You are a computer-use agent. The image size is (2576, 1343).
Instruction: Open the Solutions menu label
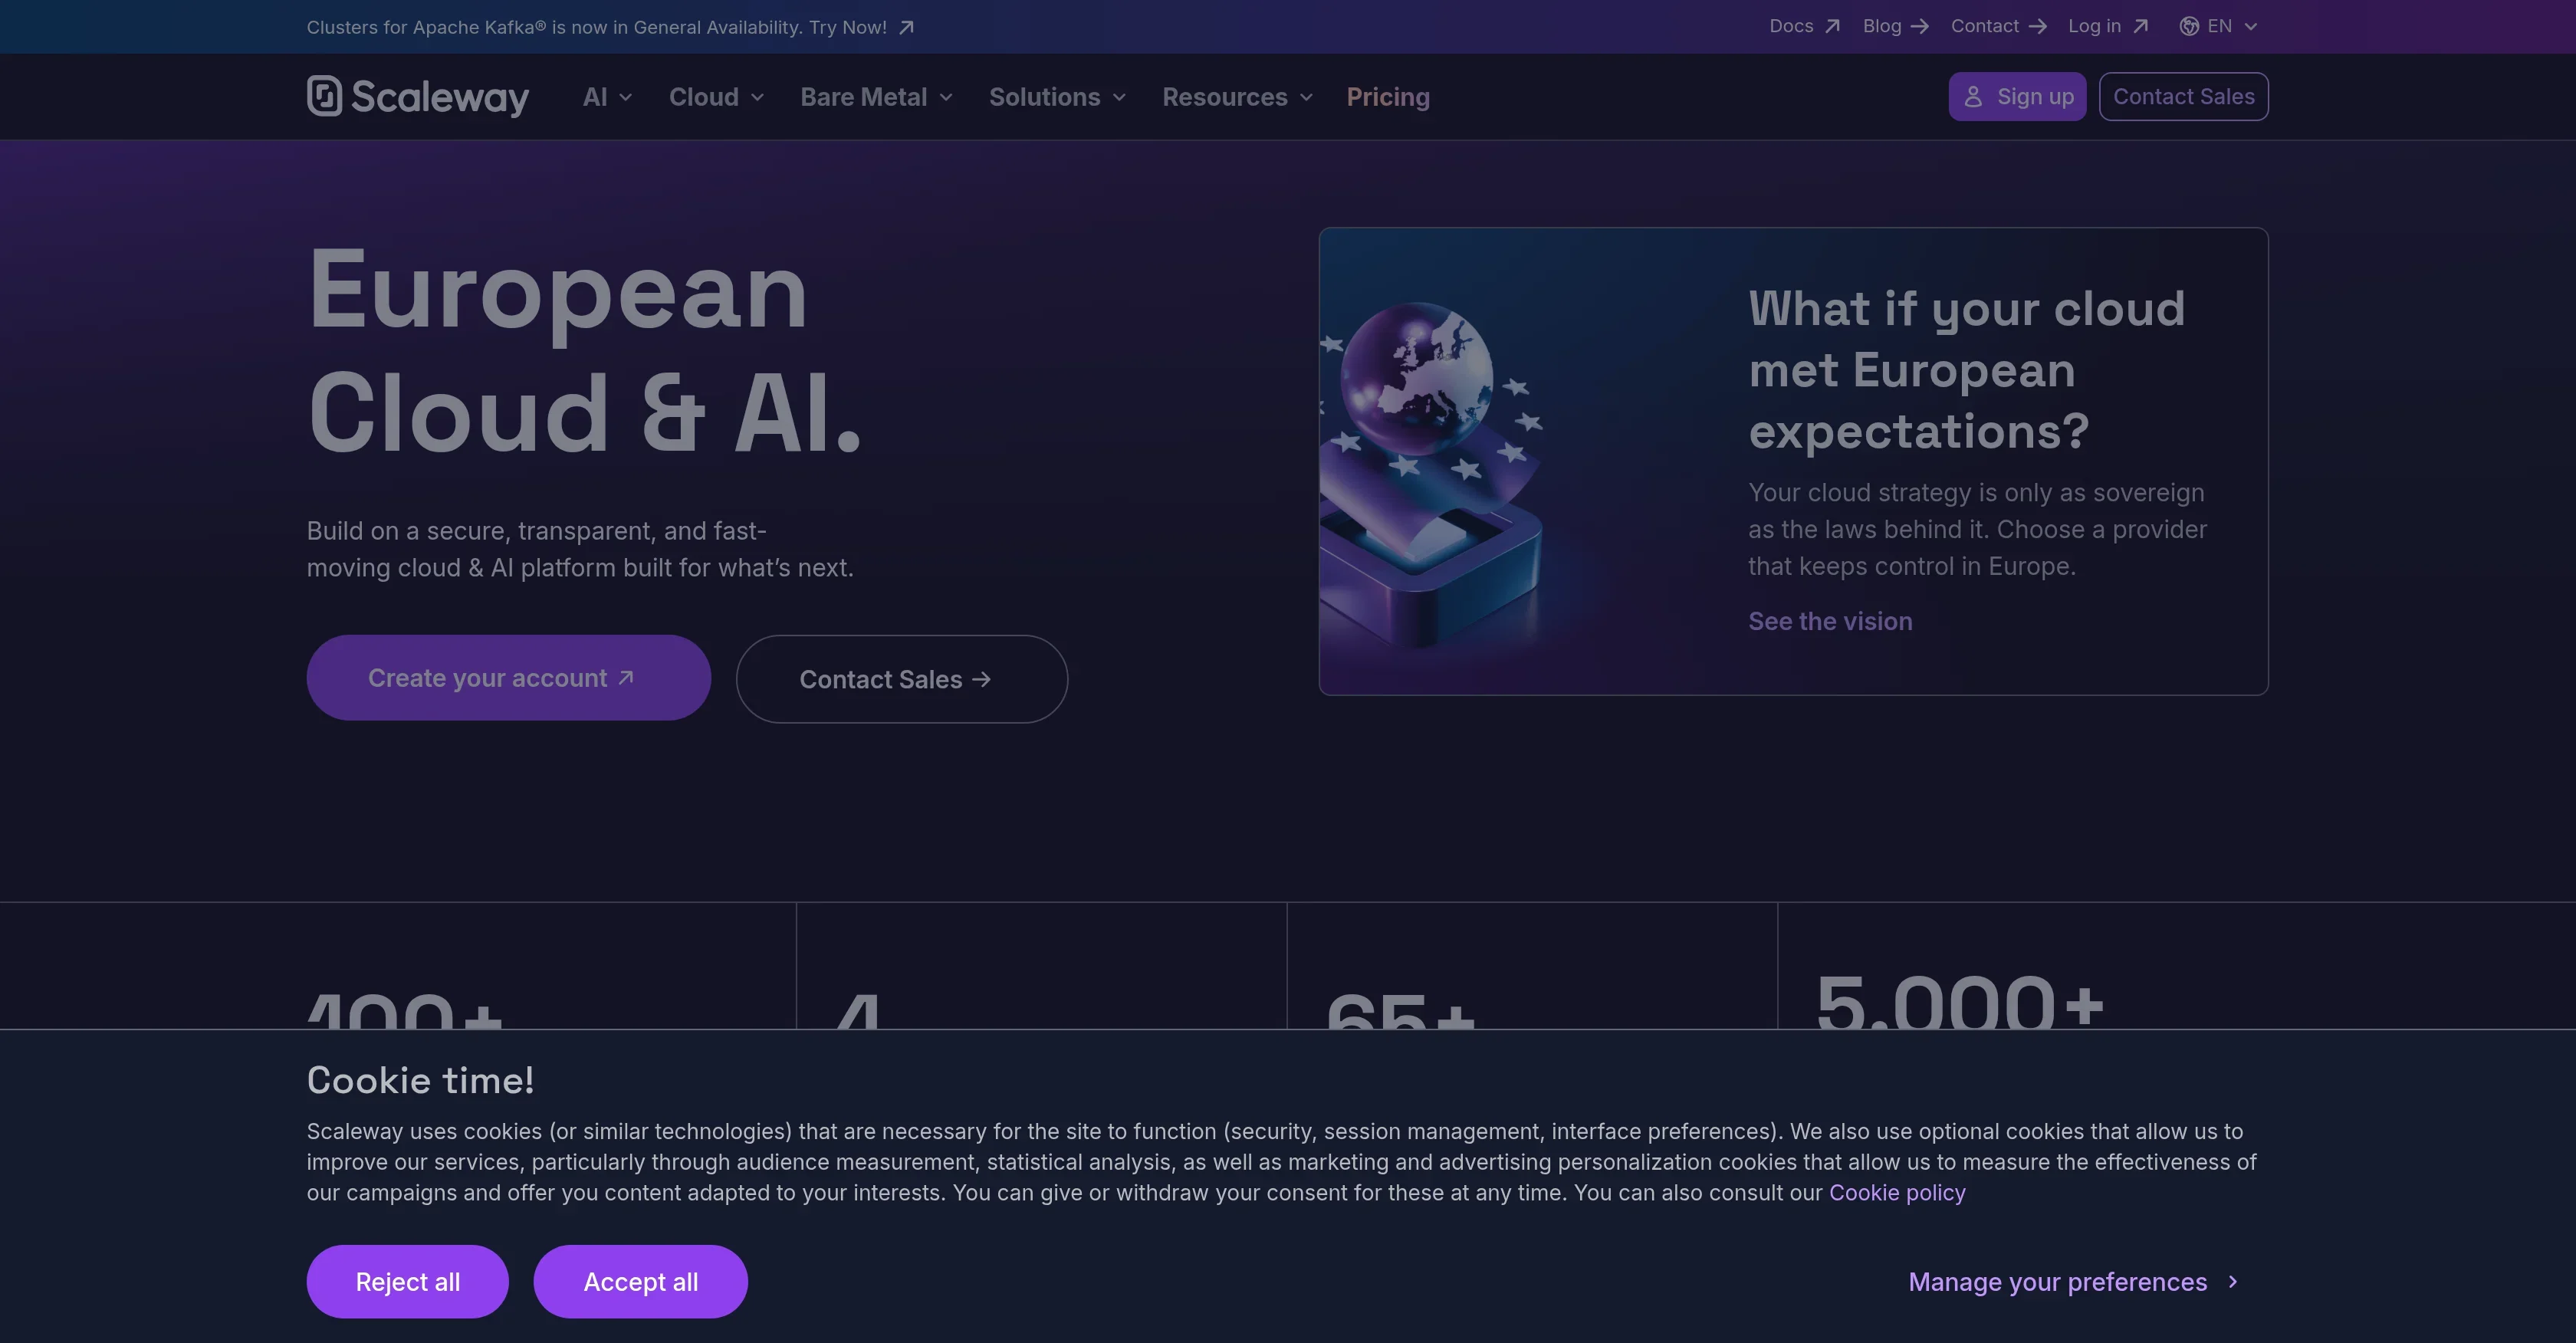1044,97
